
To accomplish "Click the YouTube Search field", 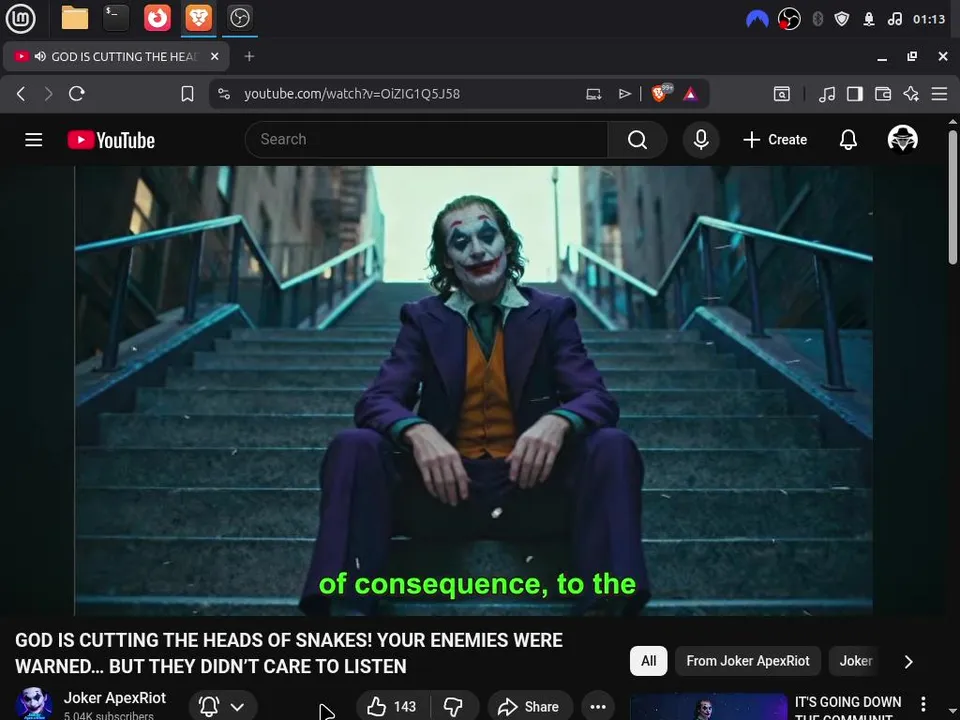I will tap(427, 140).
